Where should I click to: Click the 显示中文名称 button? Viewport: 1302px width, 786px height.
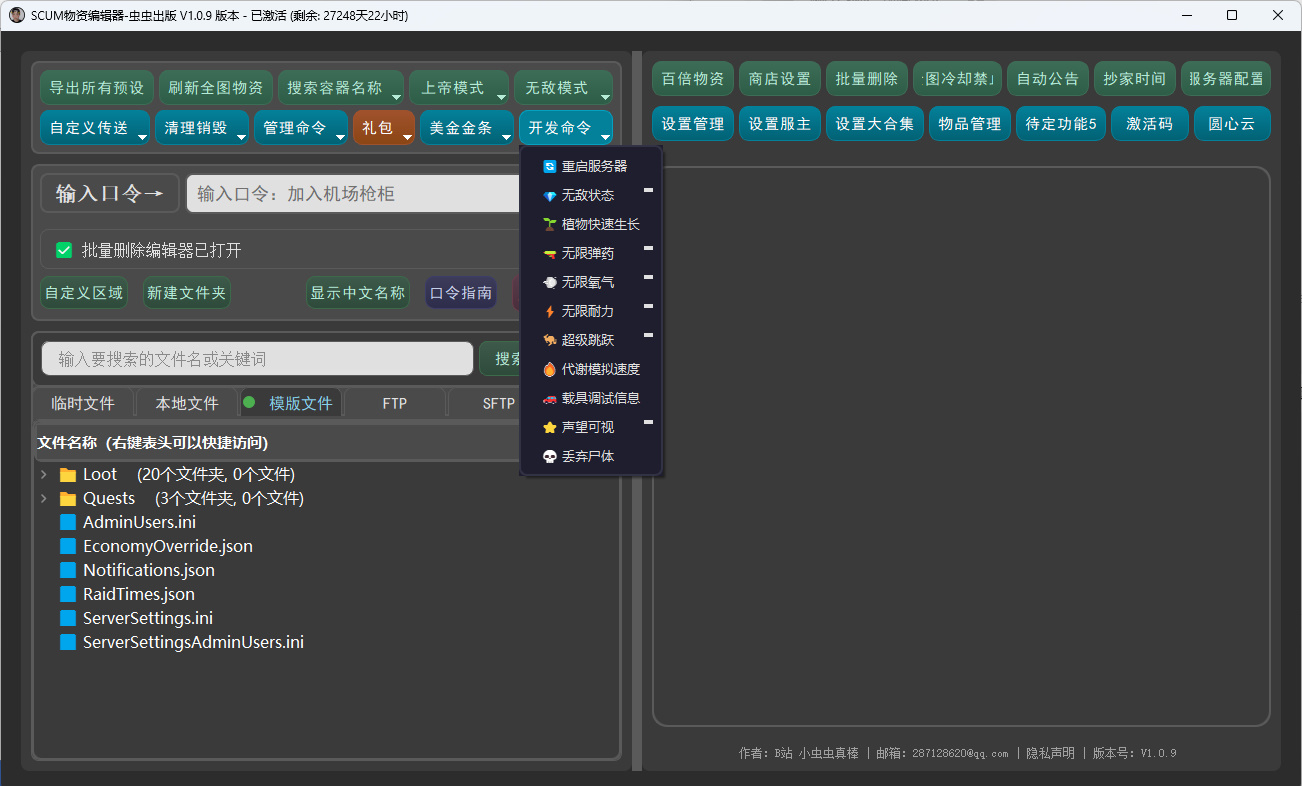click(358, 293)
